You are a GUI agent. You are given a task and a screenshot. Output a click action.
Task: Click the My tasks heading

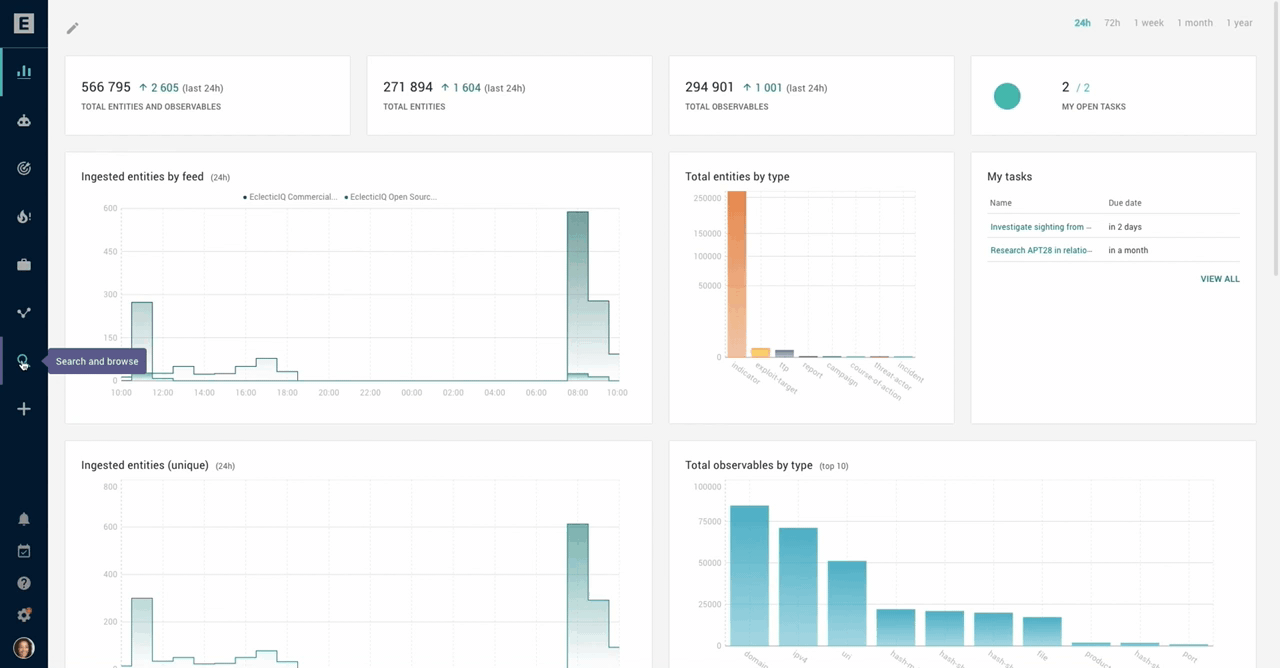coord(1010,177)
